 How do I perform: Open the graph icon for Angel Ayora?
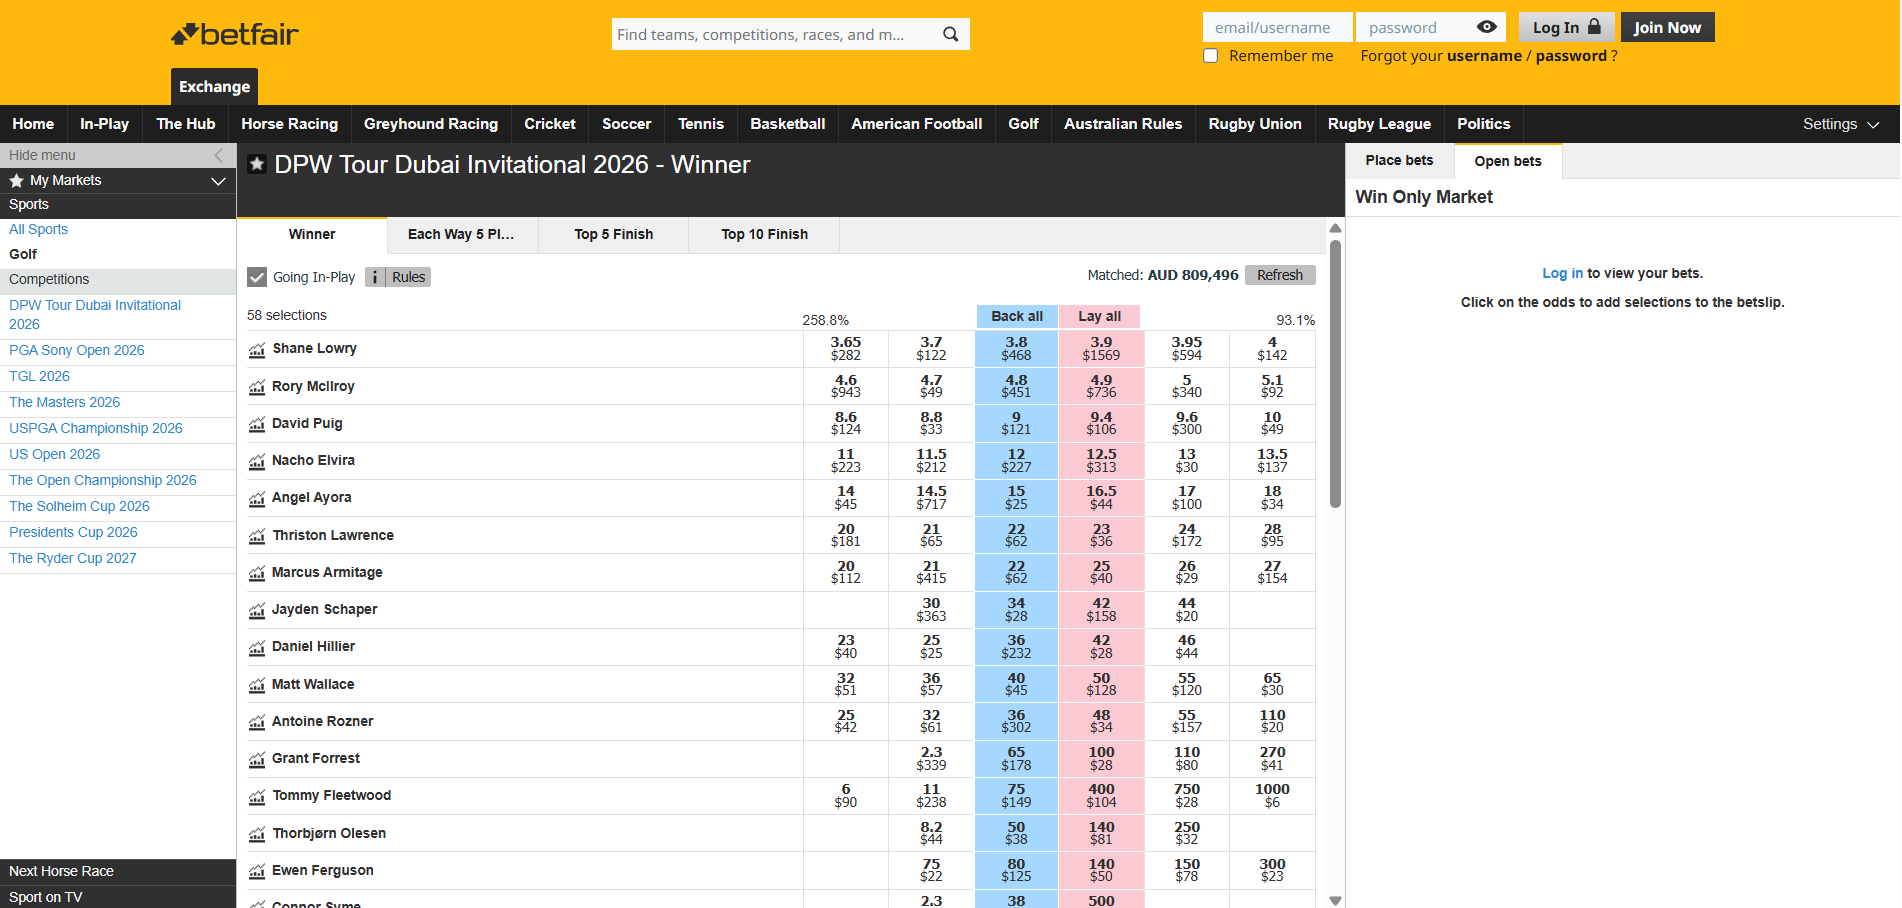(x=257, y=498)
